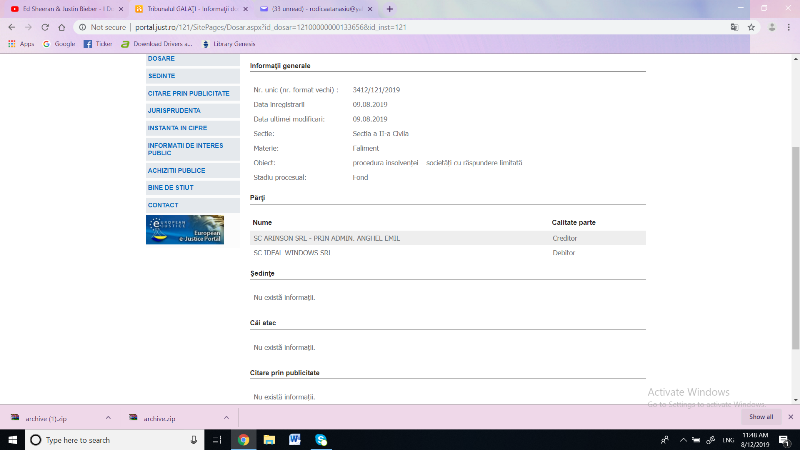Open the ENG language indicator
800x450 pixels.
click(728, 440)
